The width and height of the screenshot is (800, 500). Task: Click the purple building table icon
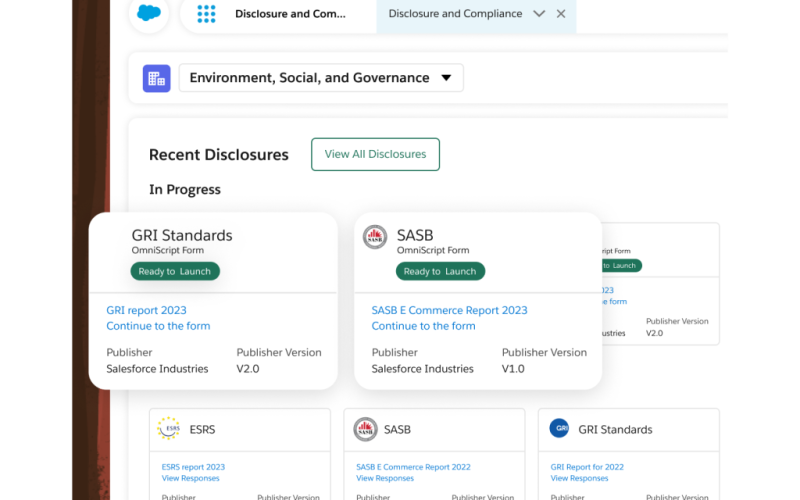tap(157, 78)
